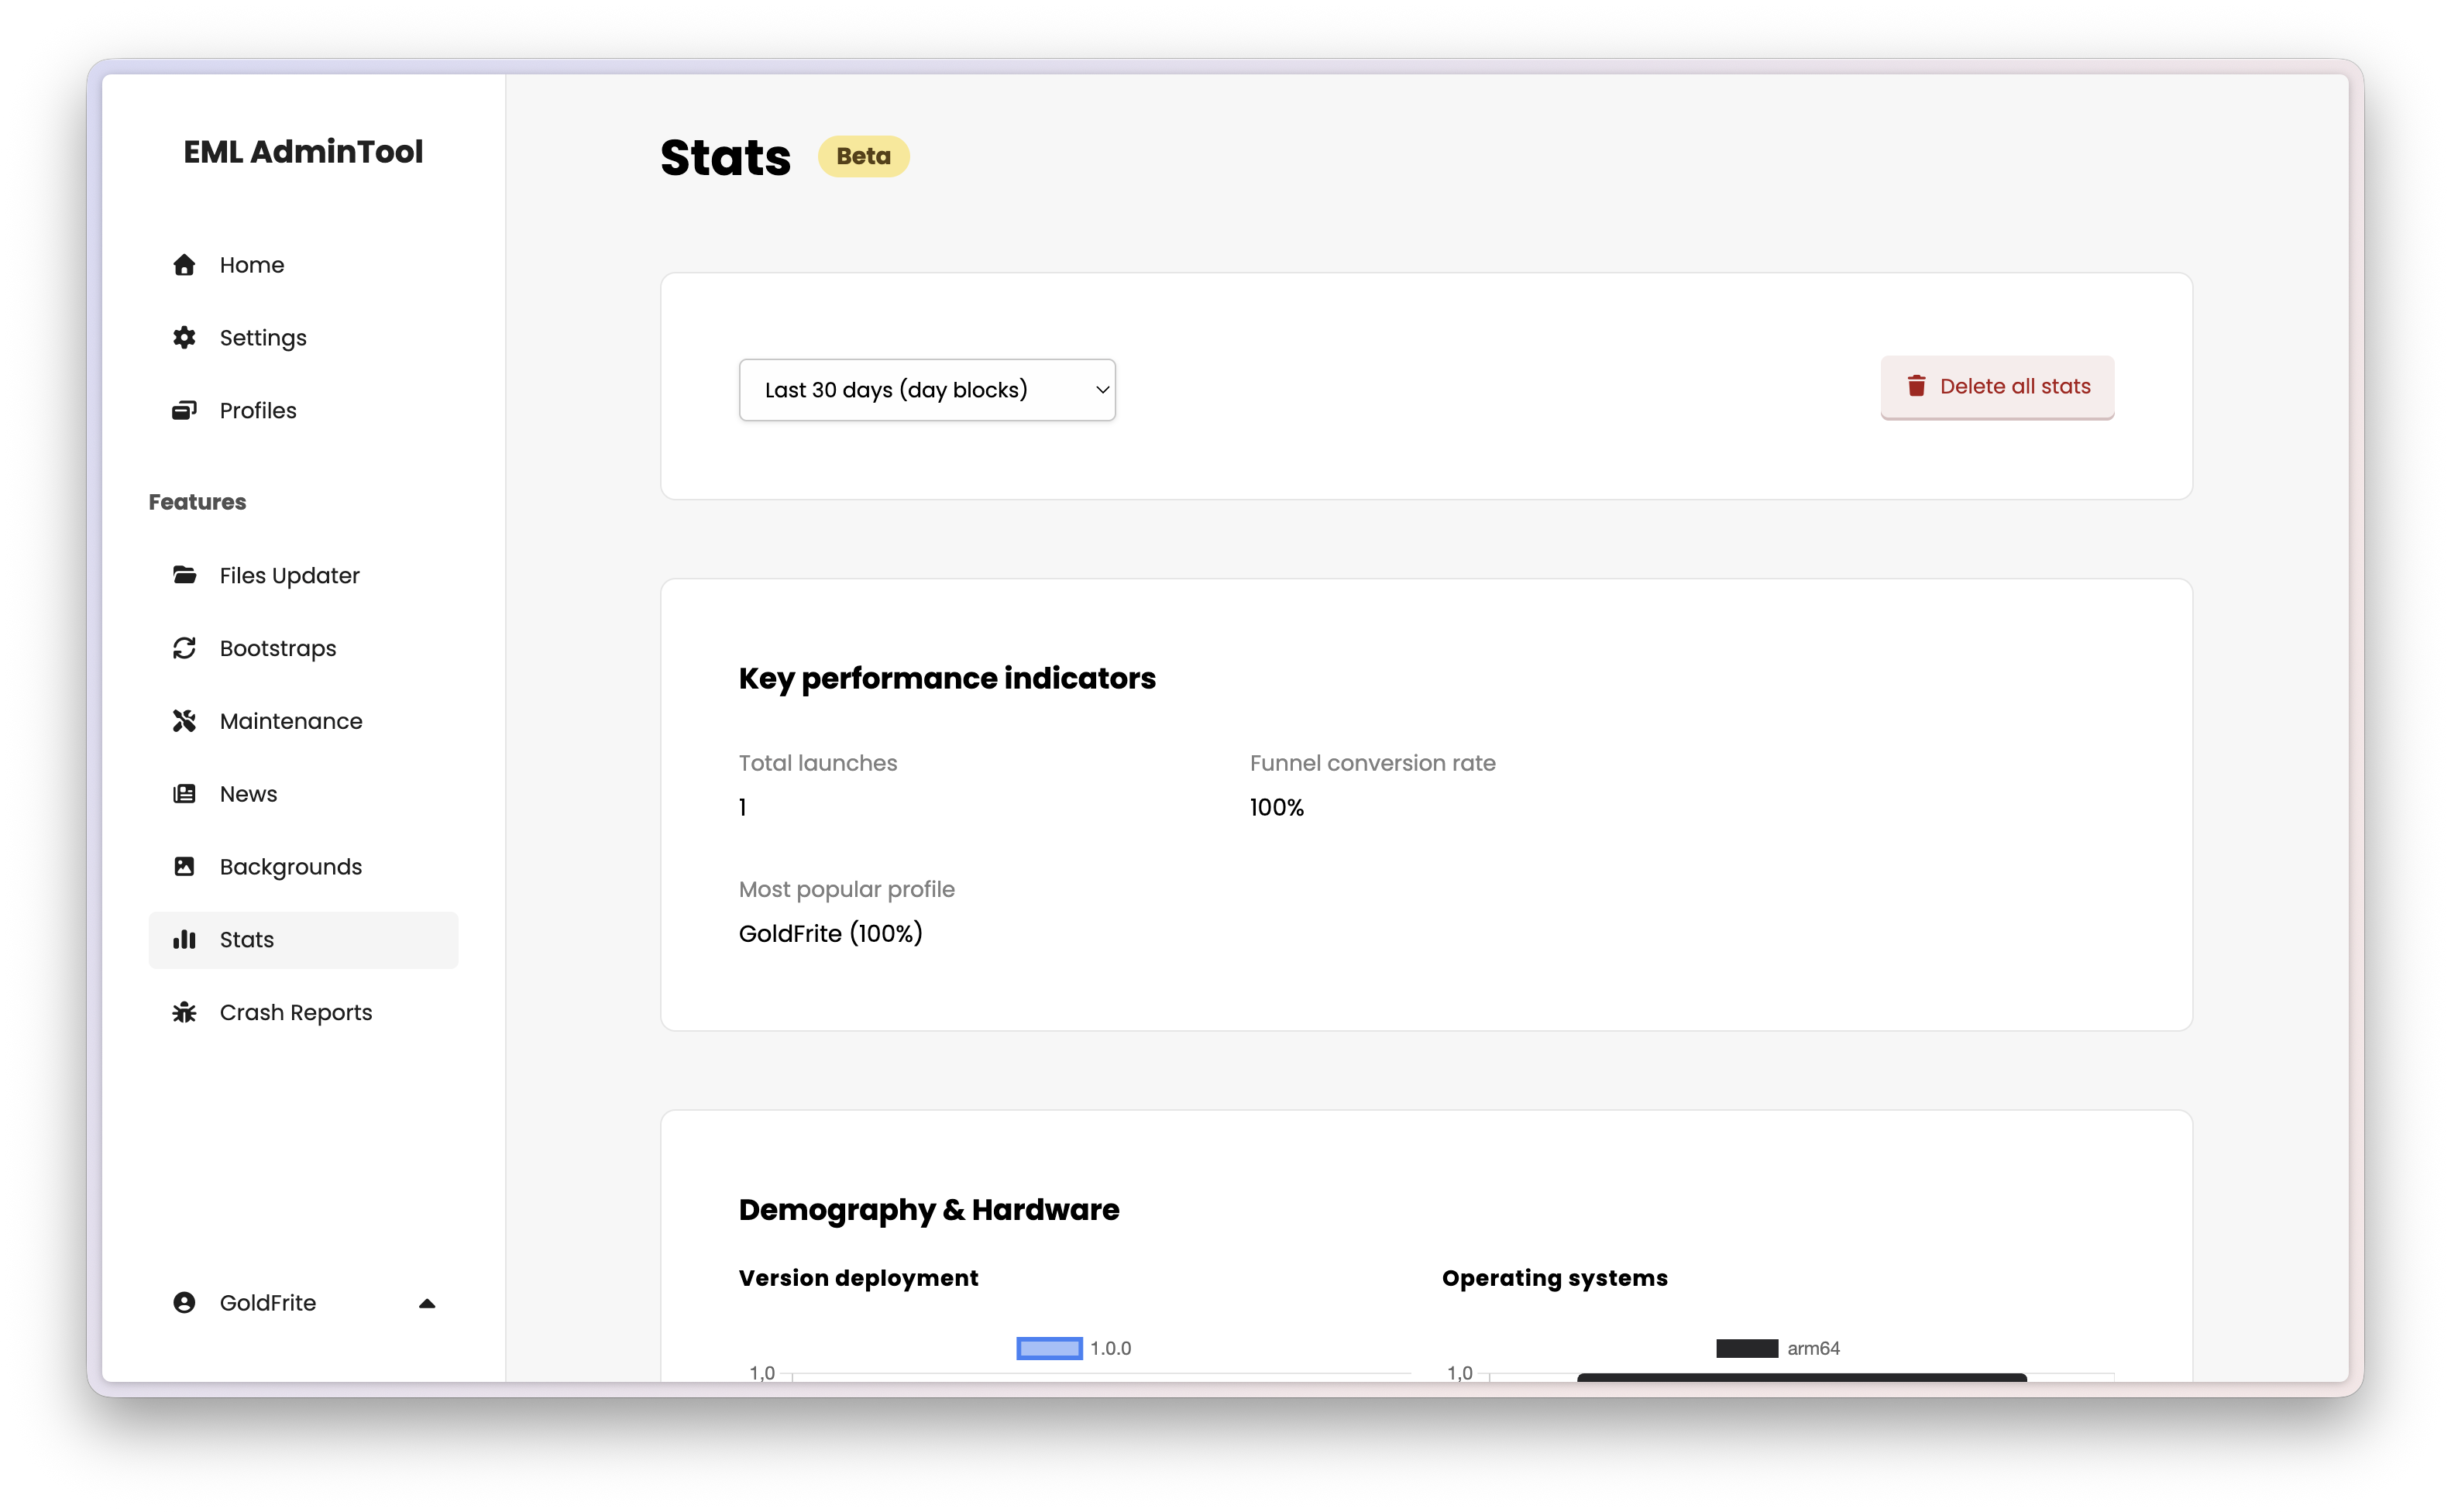
Task: Click the GoldFrite user avatar icon
Action: tap(184, 1303)
